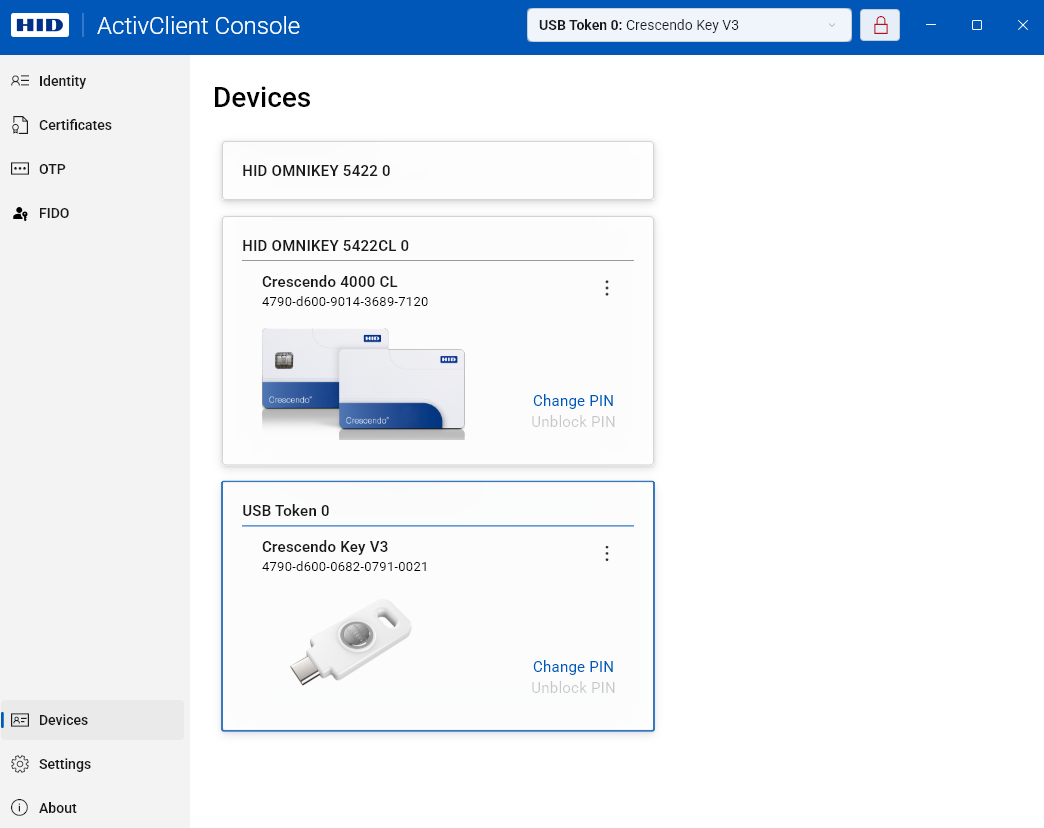The width and height of the screenshot is (1044, 828).
Task: Select the Certificates icon in sidebar
Action: 20,125
